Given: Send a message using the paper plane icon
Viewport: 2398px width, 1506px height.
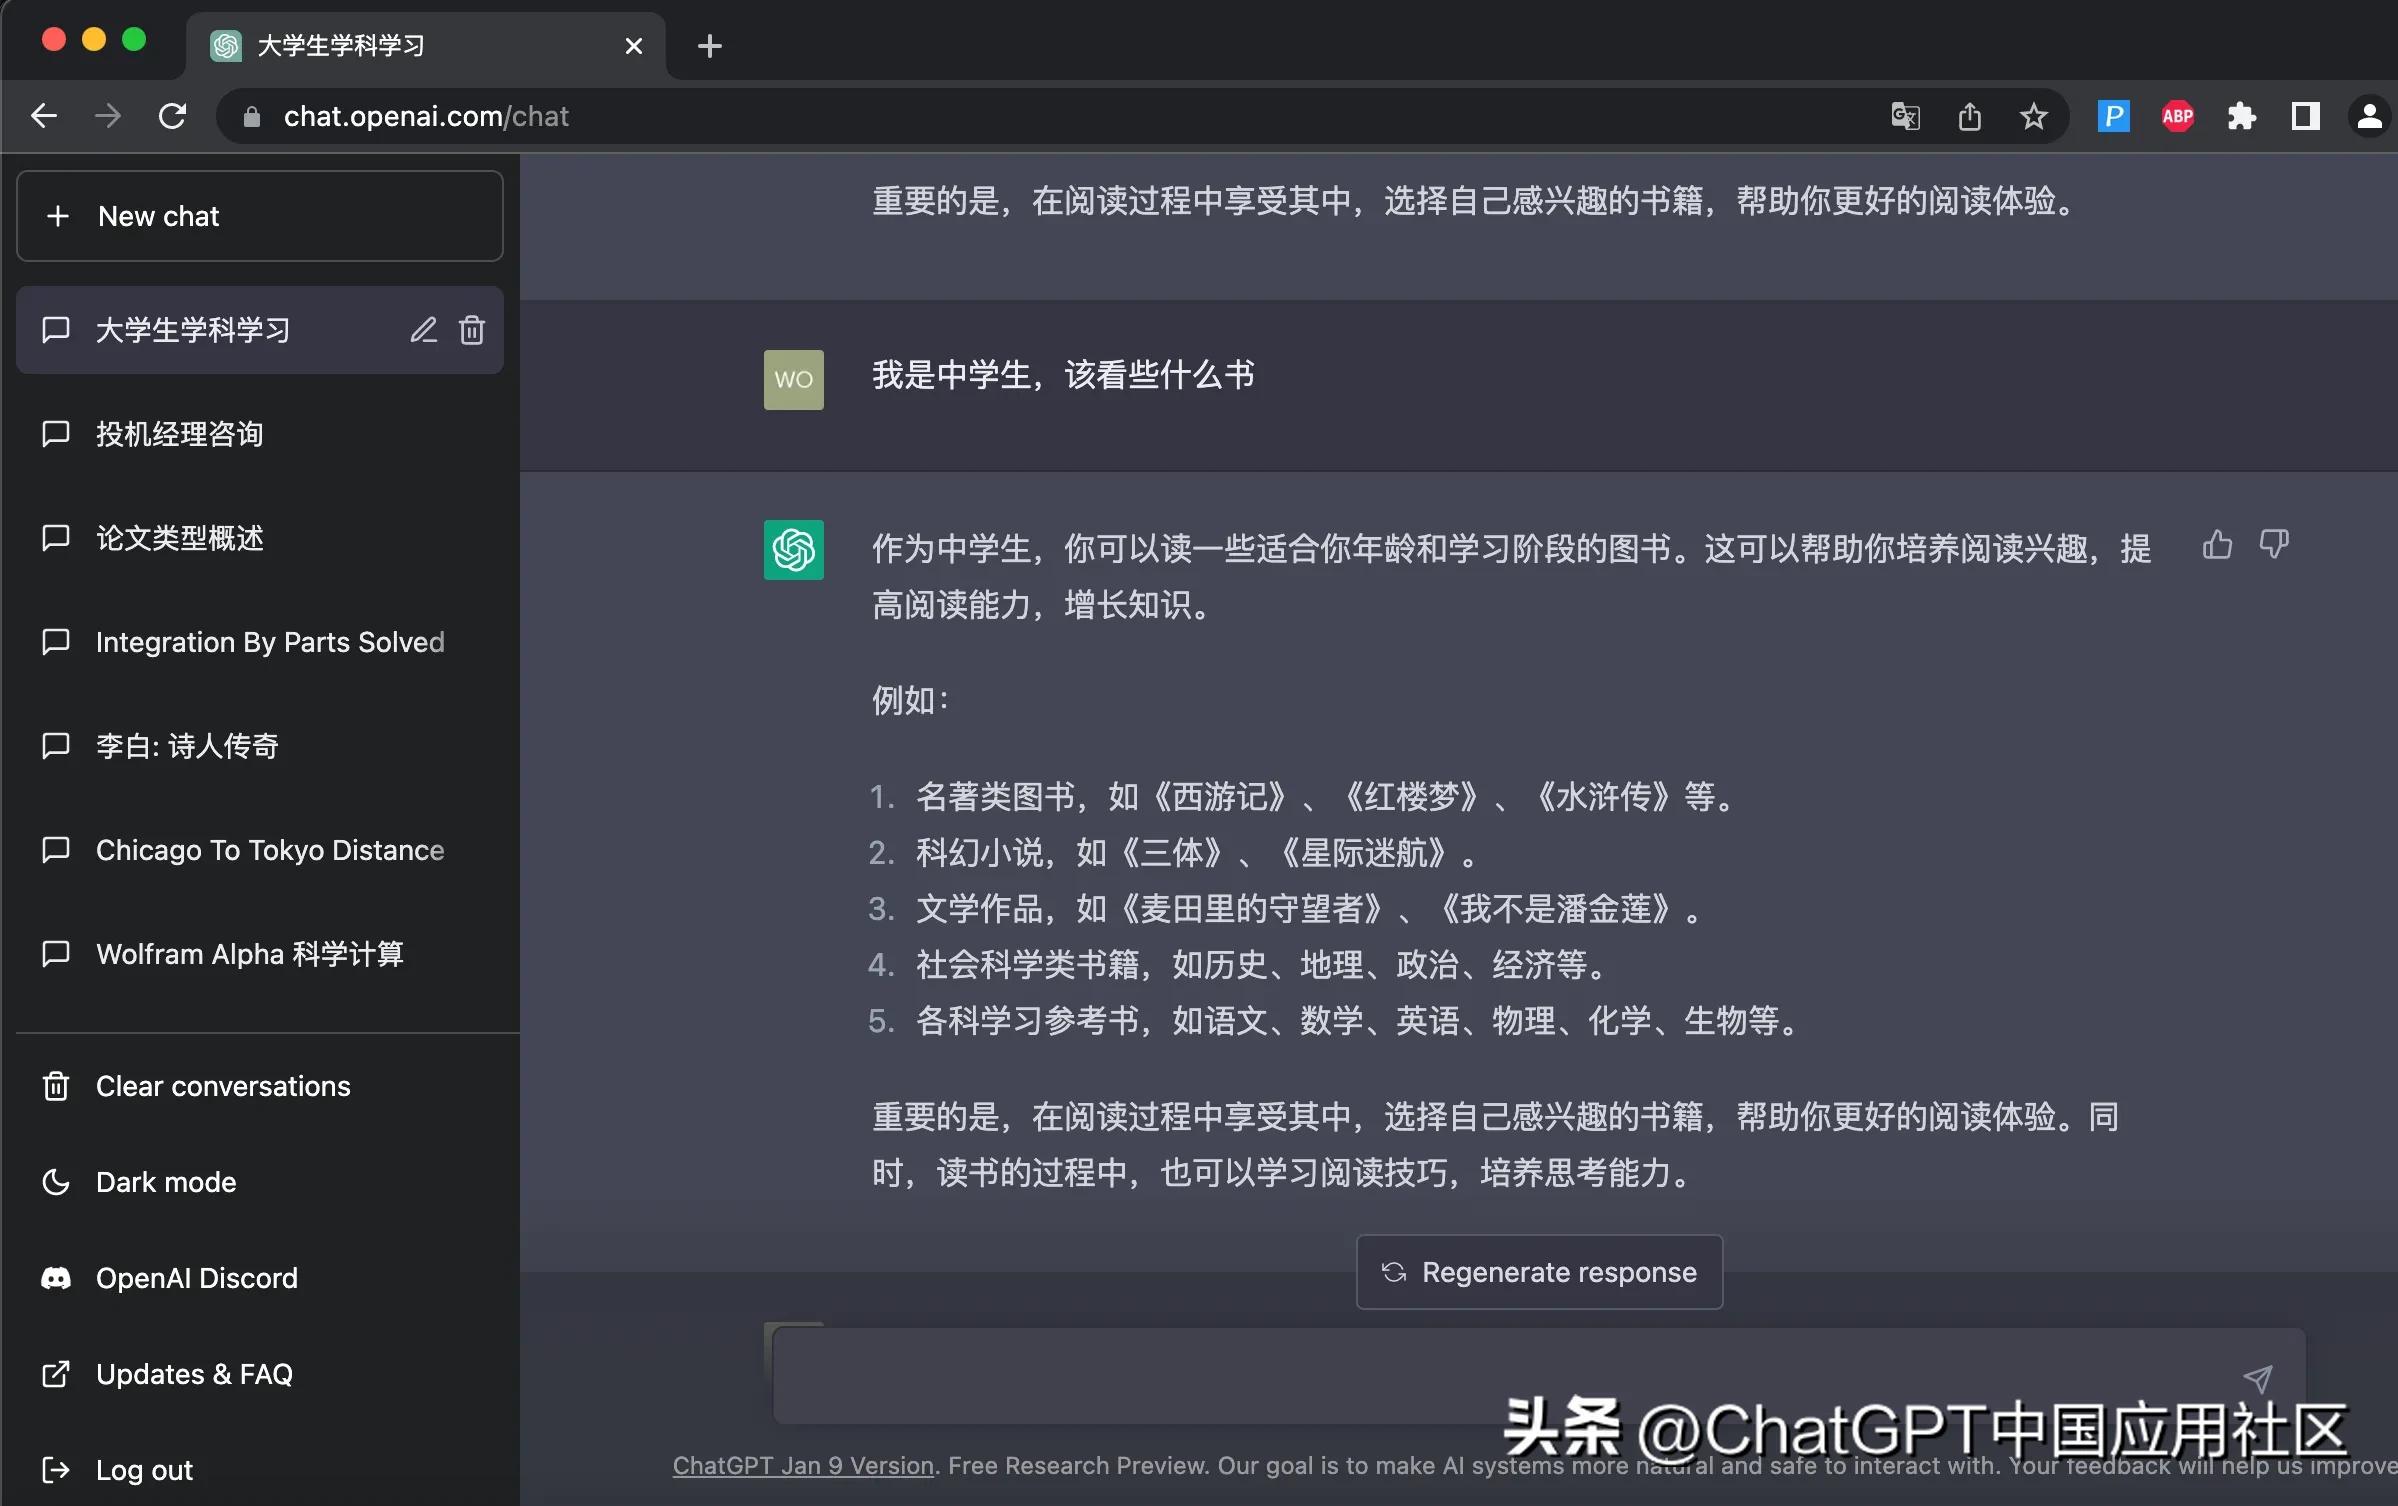Looking at the screenshot, I should pos(2259,1377).
